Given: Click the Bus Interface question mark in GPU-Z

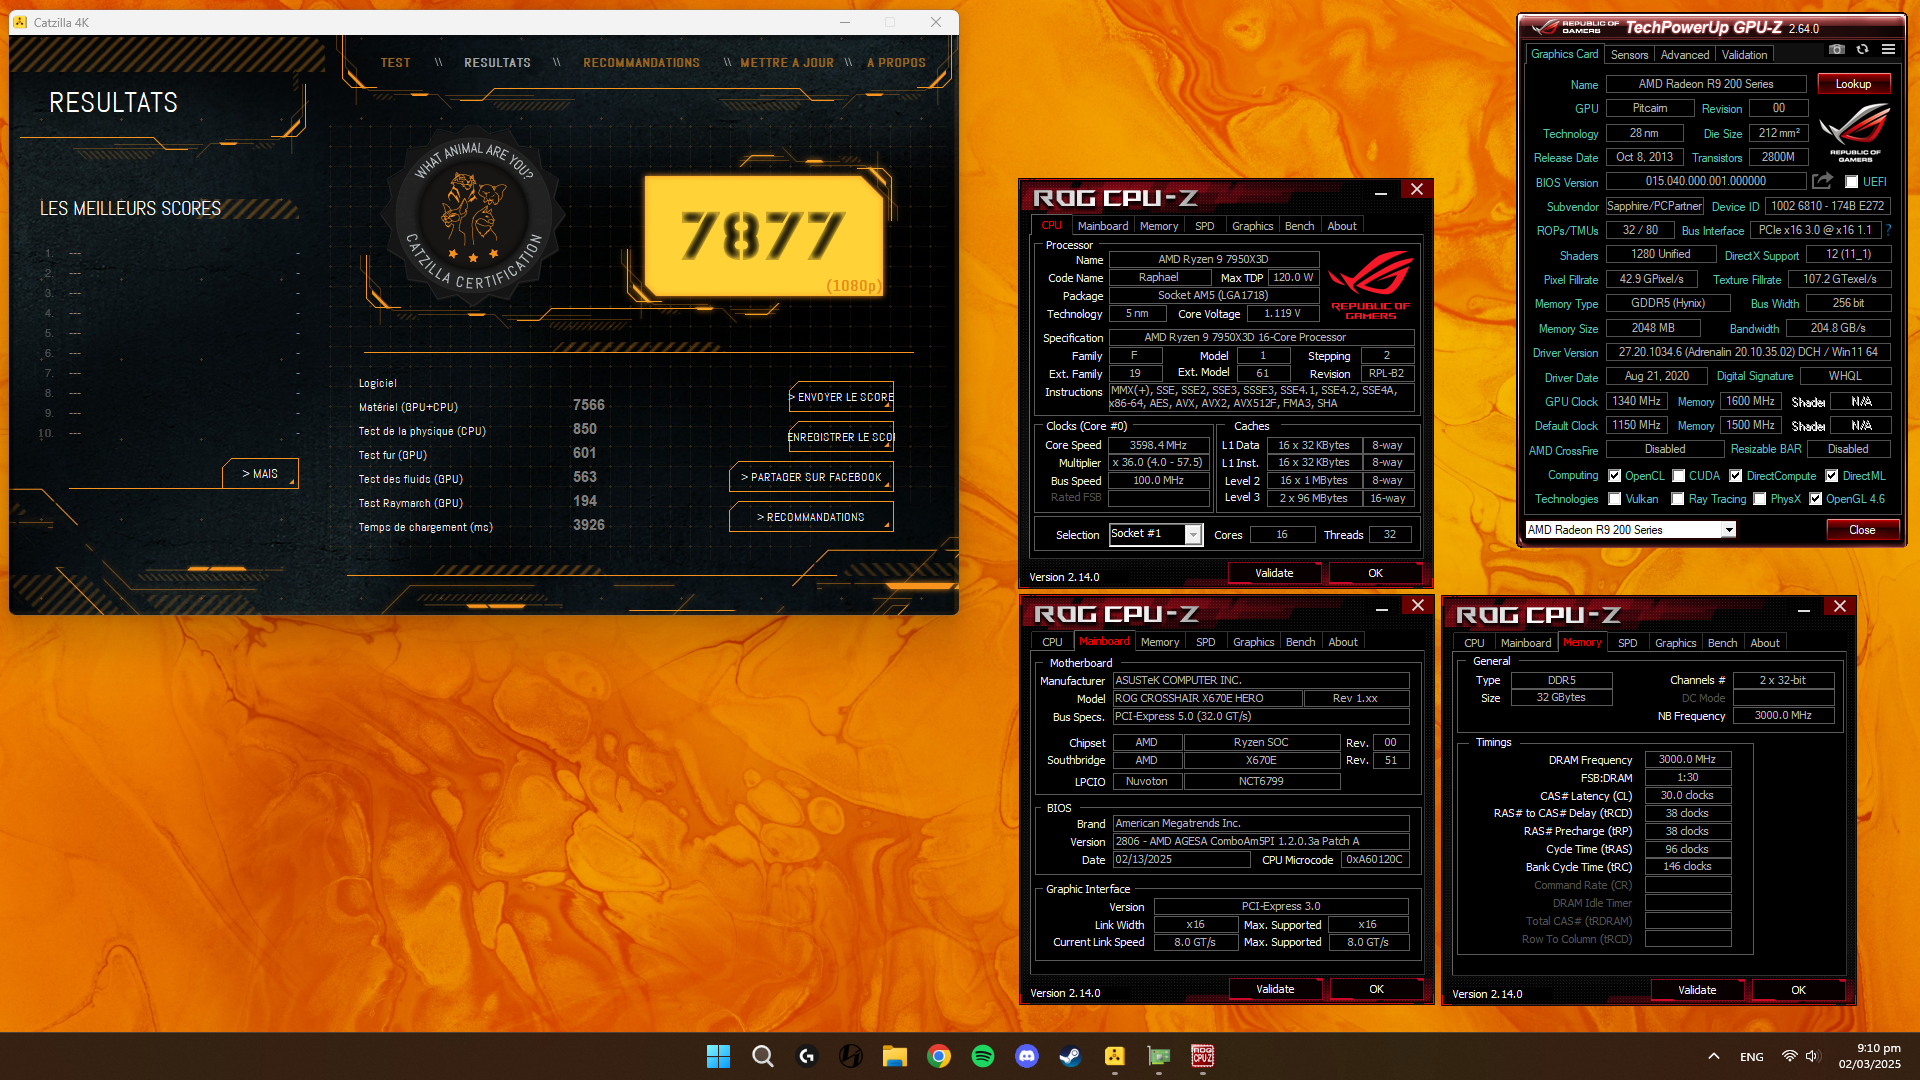Looking at the screenshot, I should click(x=1889, y=230).
